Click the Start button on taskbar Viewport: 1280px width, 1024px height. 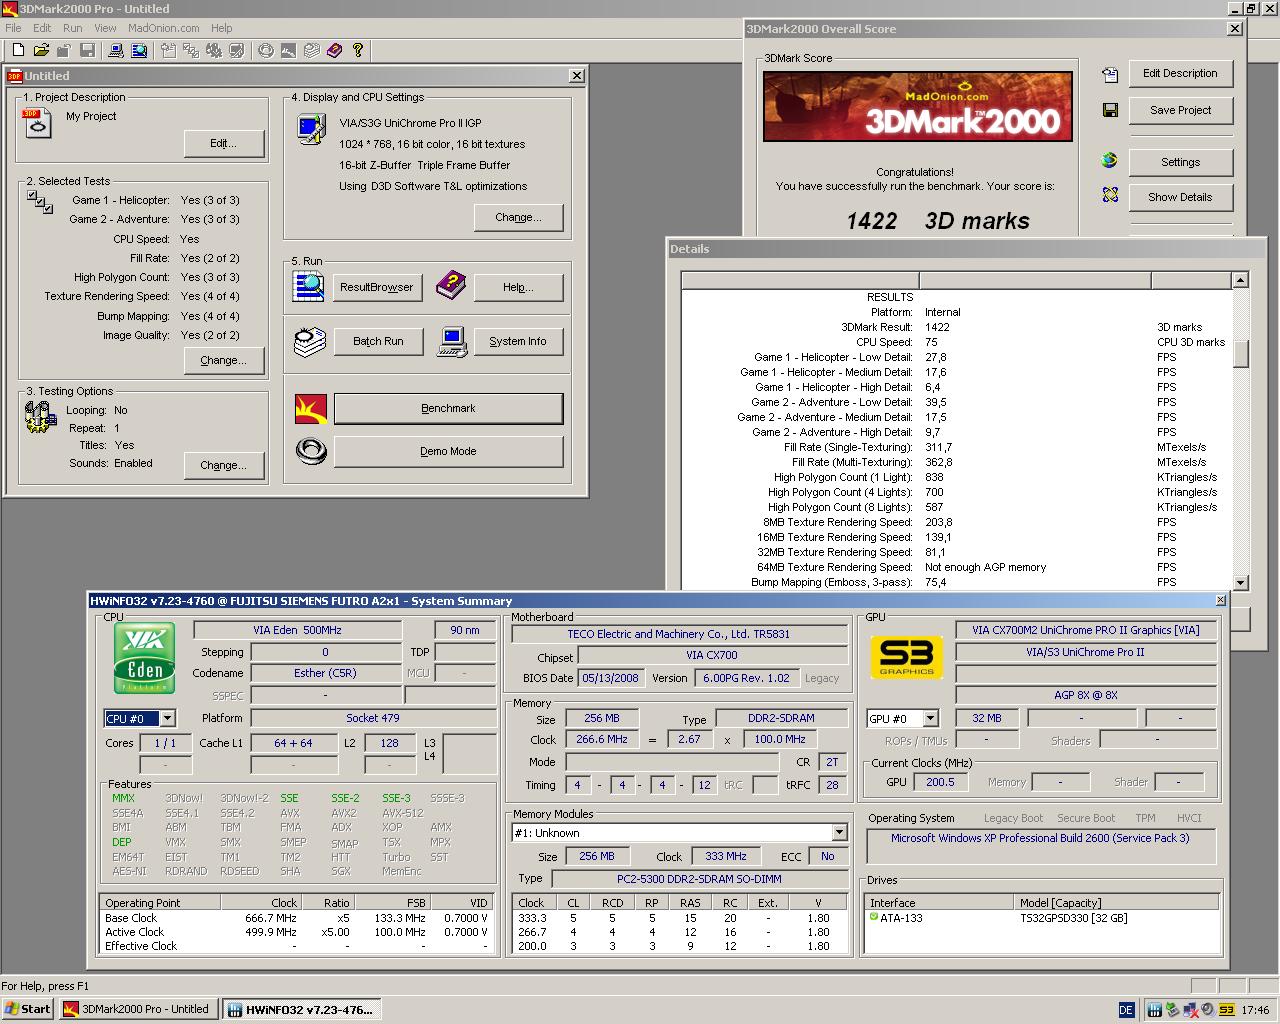pyautogui.click(x=27, y=1009)
